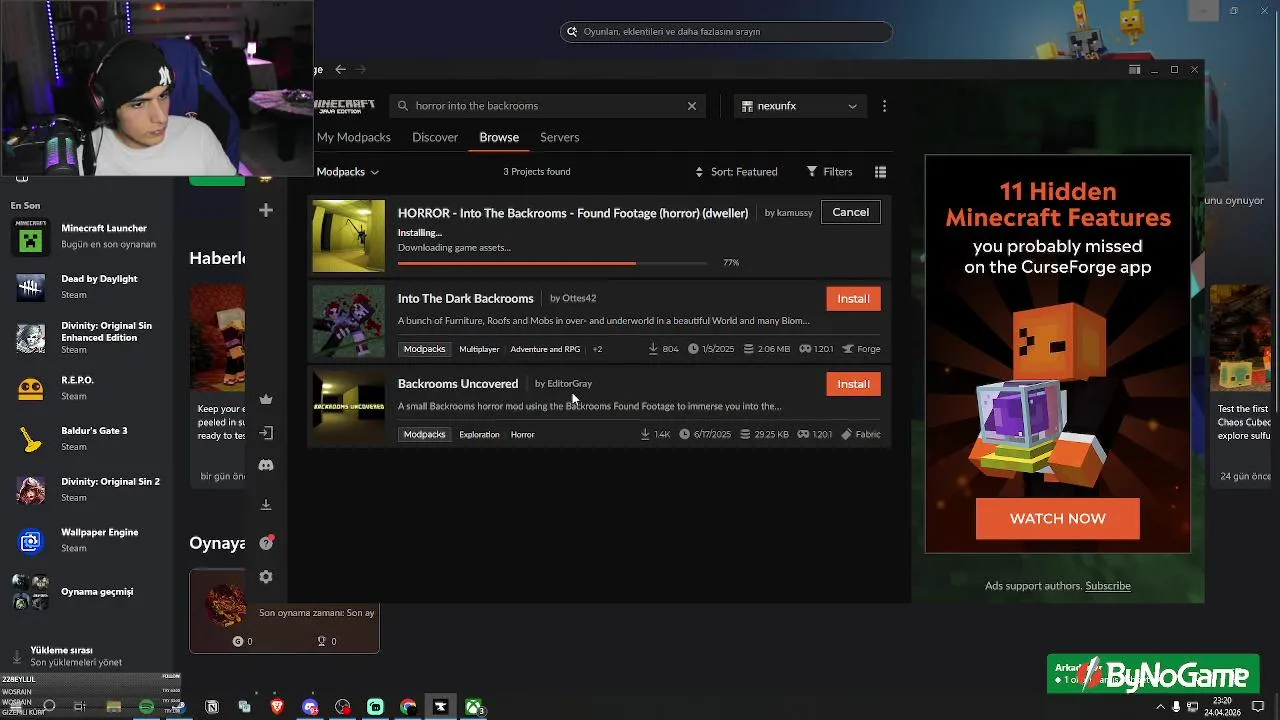Viewport: 1280px width, 720px height.
Task: Click in the modpack search field
Action: click(548, 106)
